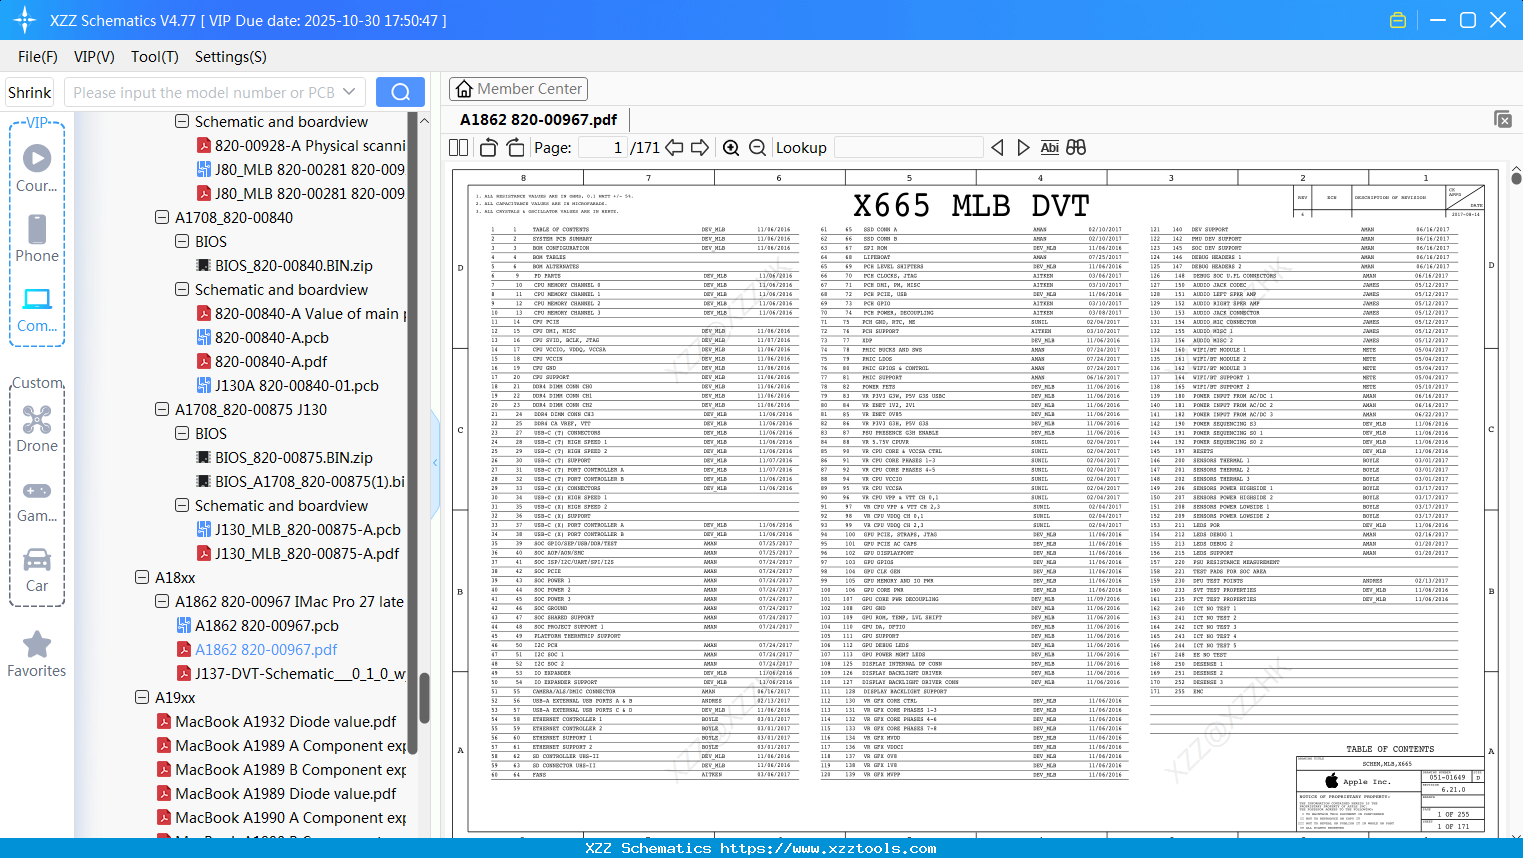The width and height of the screenshot is (1523, 858).
Task: Click chip icon of BIOS_820-00840.BIN.zip
Action: (x=203, y=266)
